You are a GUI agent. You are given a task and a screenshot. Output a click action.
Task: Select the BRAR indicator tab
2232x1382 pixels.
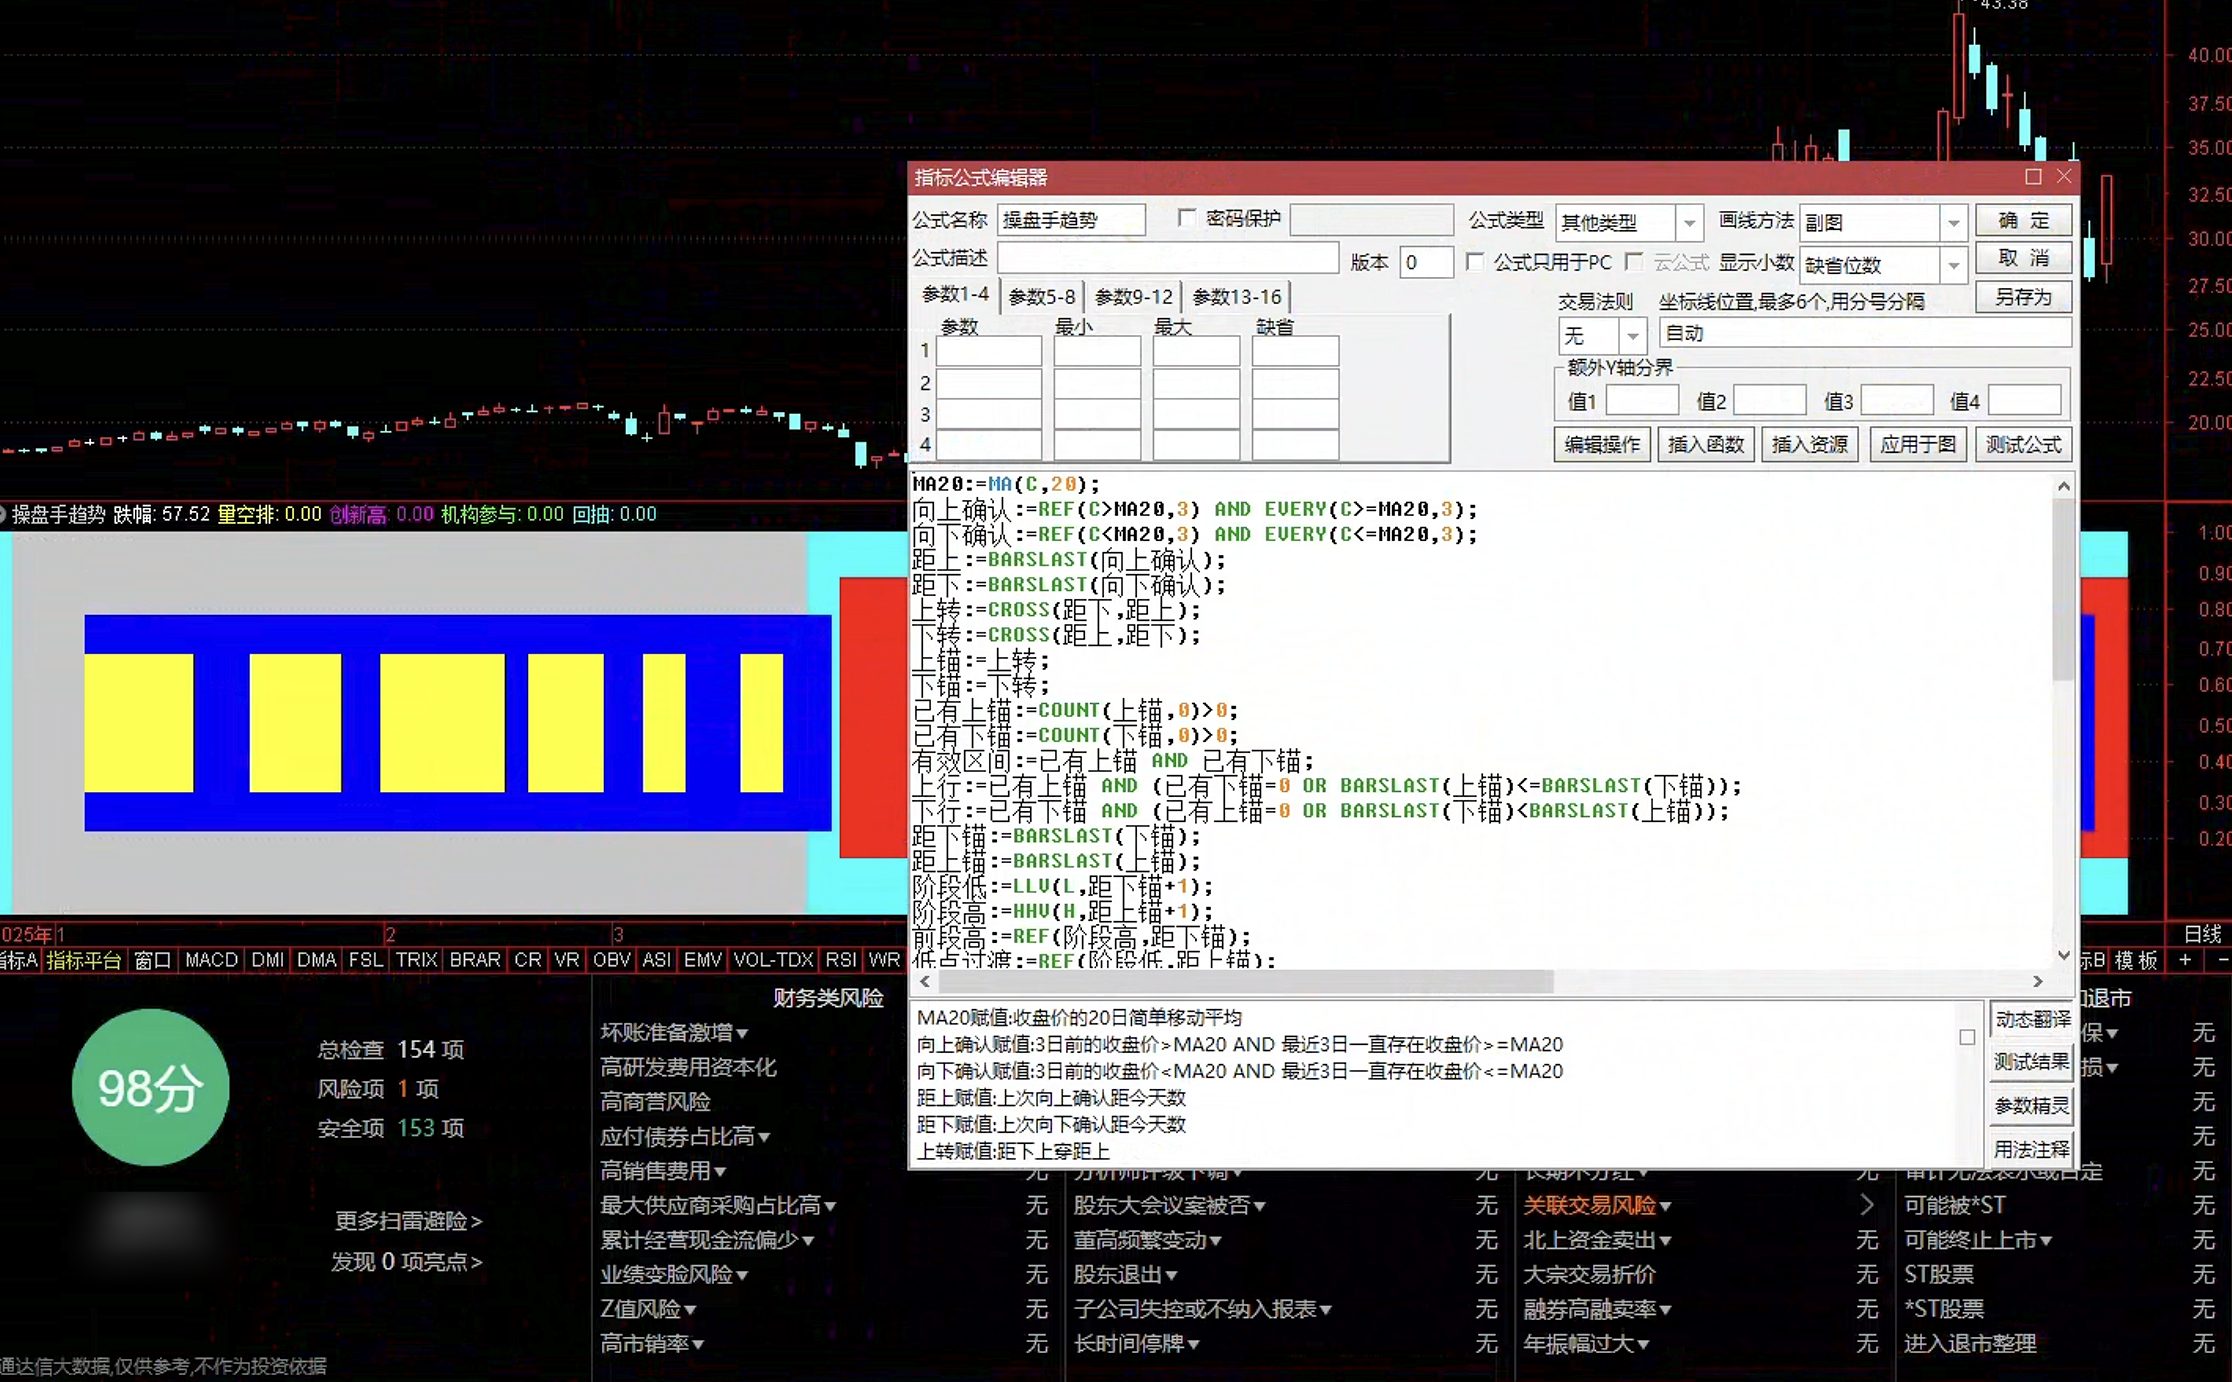click(475, 960)
